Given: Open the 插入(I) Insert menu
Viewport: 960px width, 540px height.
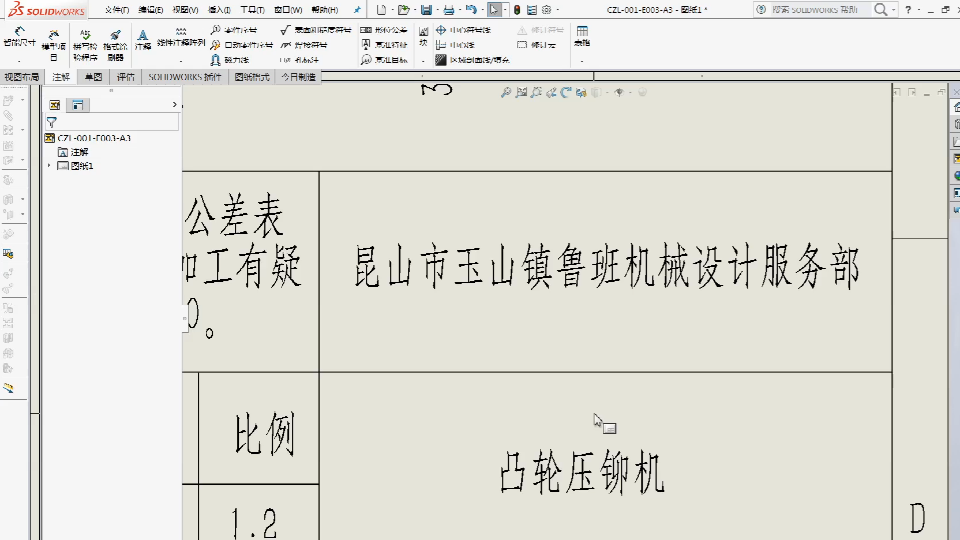Looking at the screenshot, I should coord(219,10).
